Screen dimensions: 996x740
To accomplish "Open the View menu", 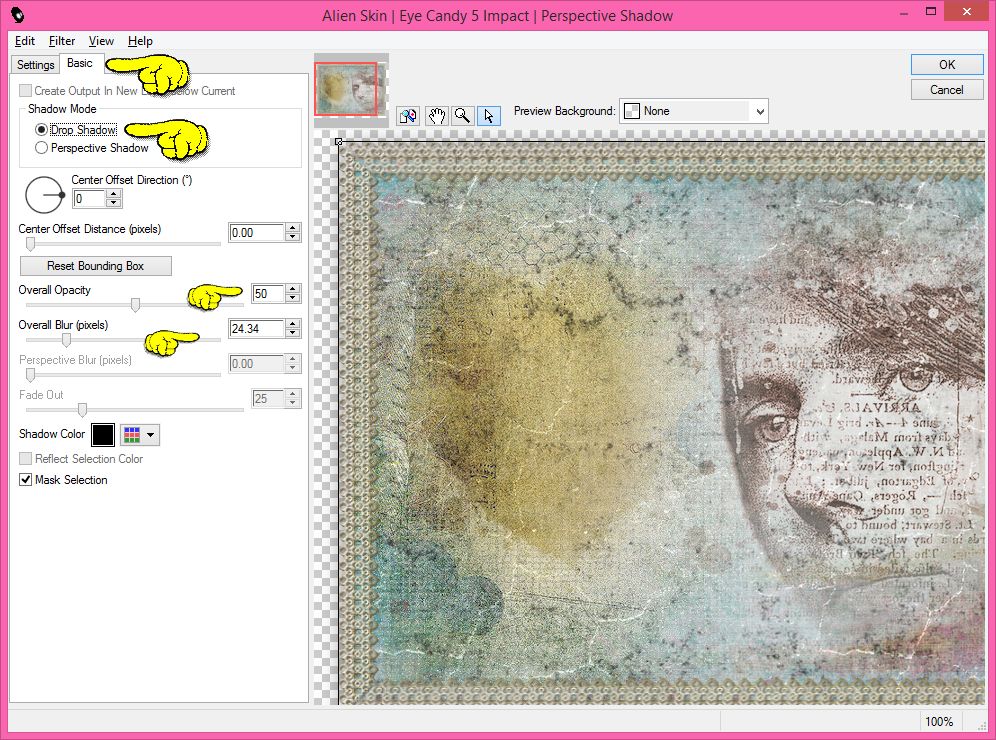I will click(x=101, y=41).
